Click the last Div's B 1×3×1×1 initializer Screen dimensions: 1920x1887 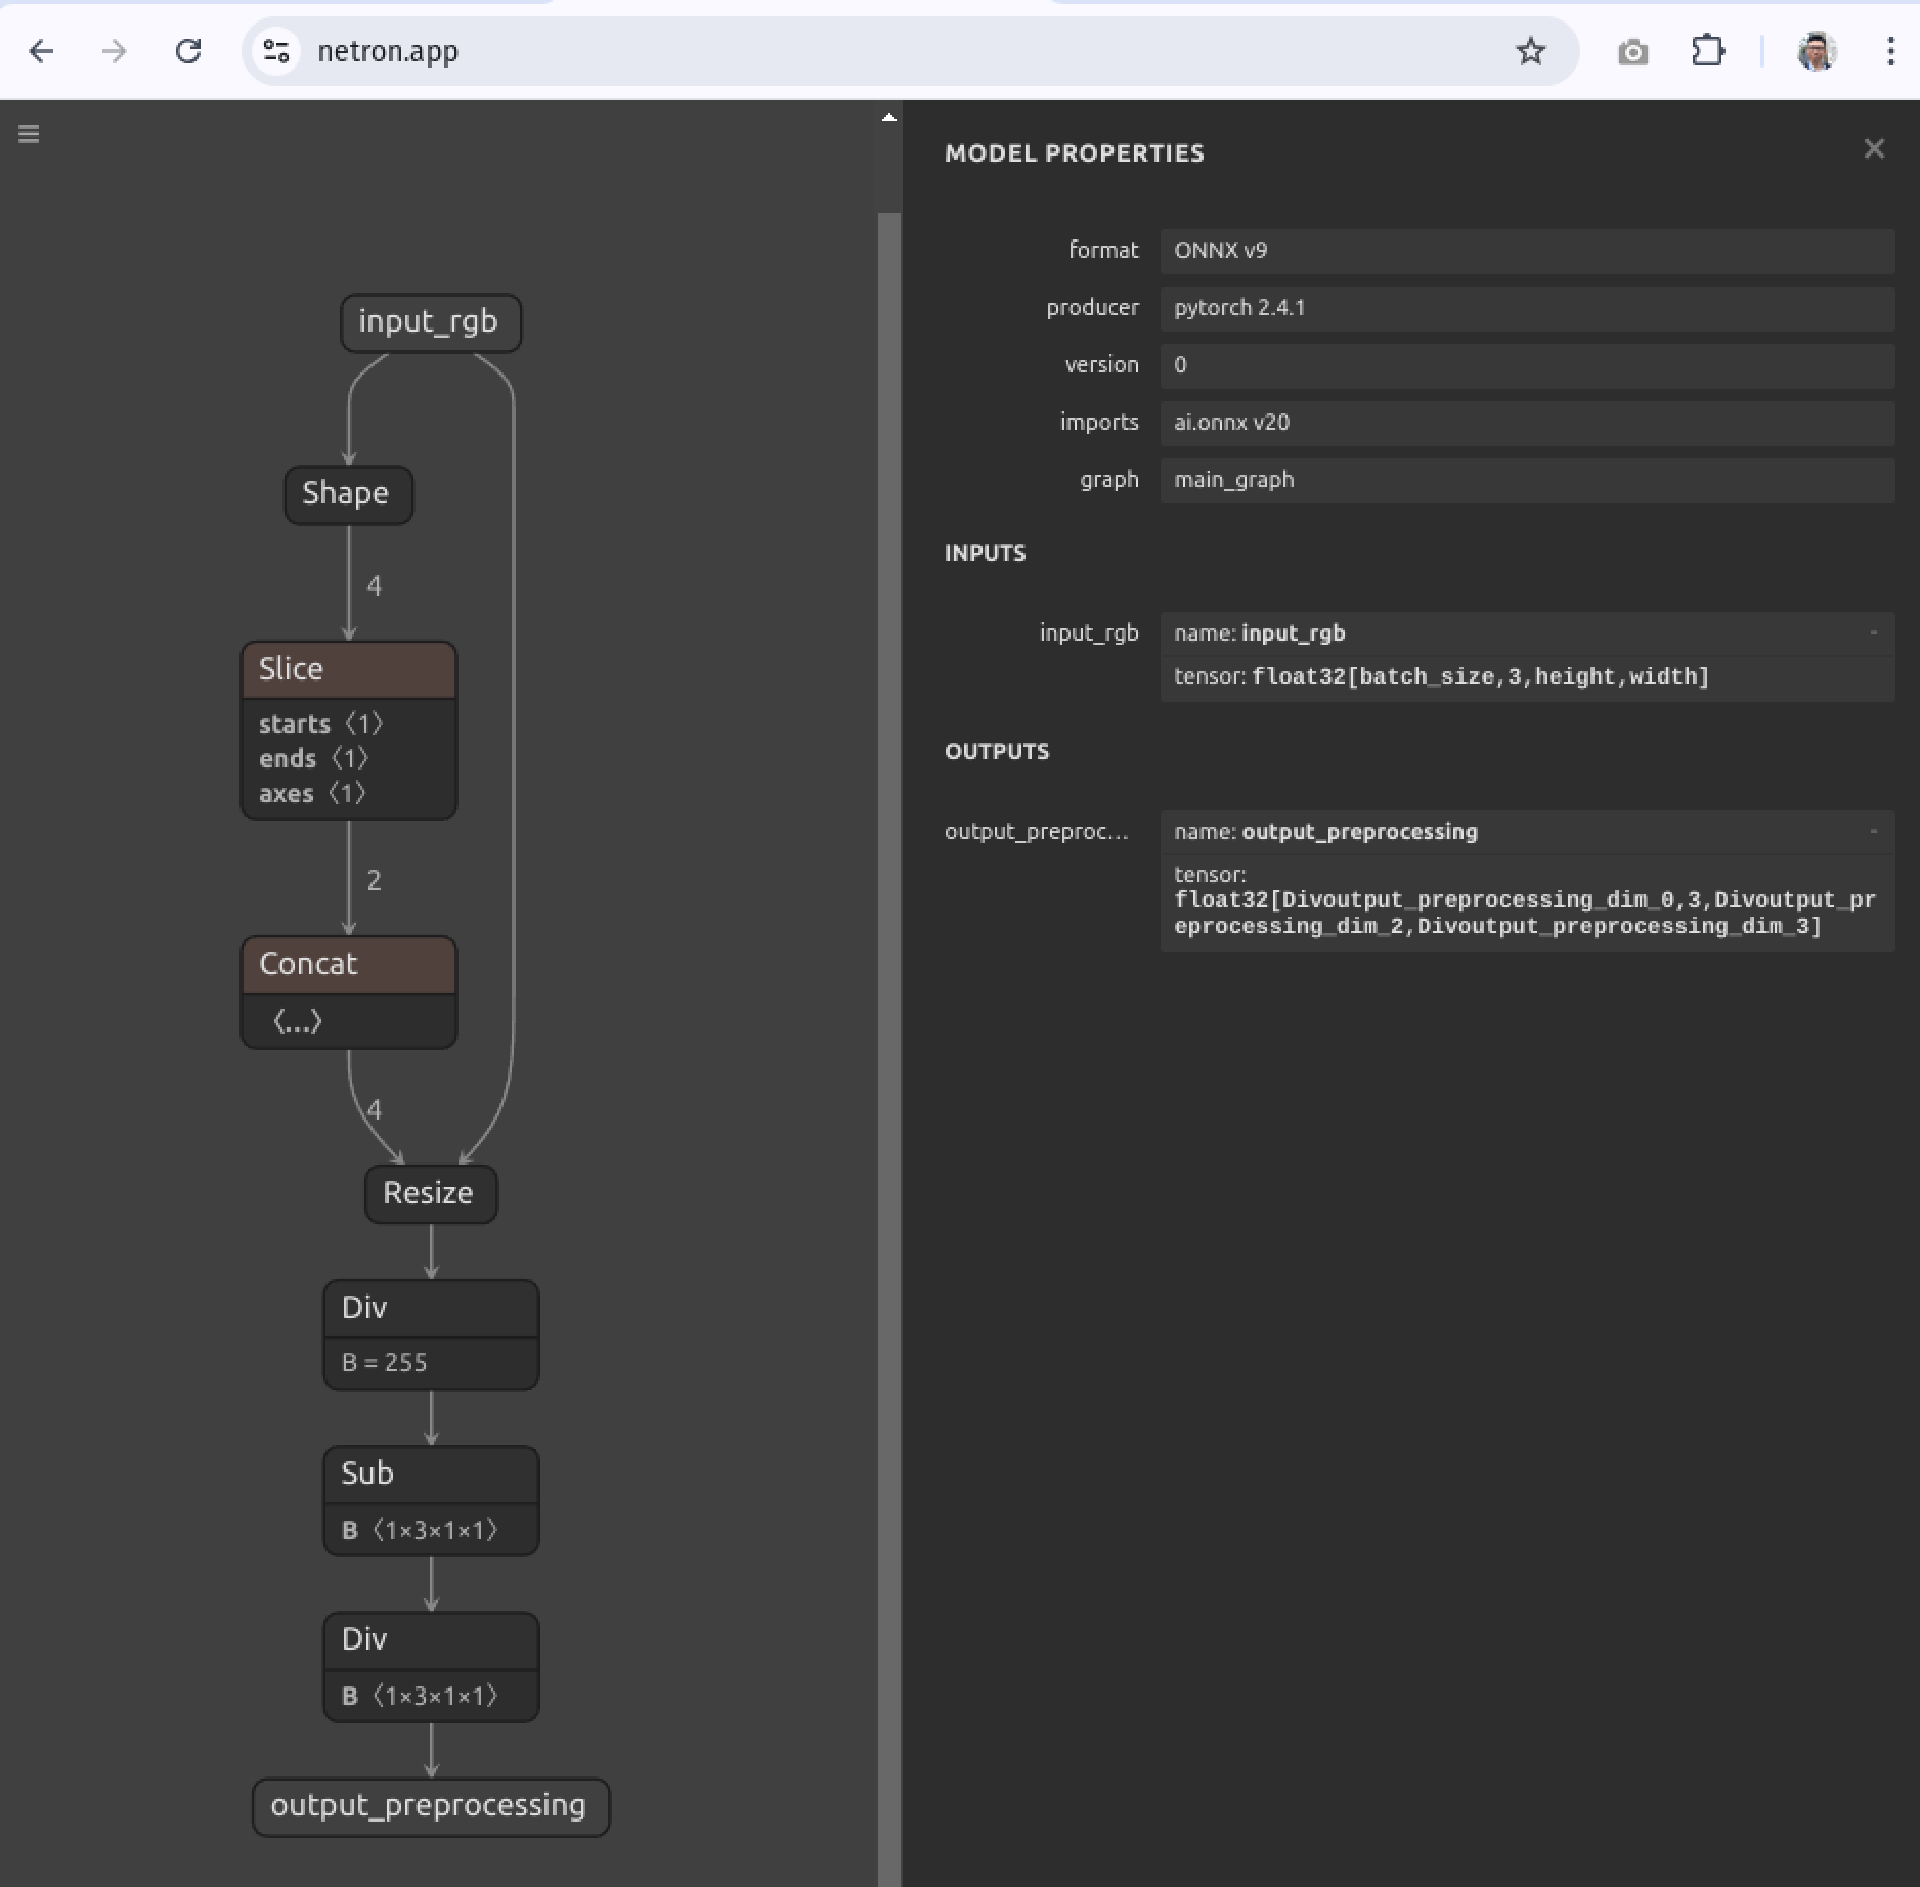(x=420, y=1696)
